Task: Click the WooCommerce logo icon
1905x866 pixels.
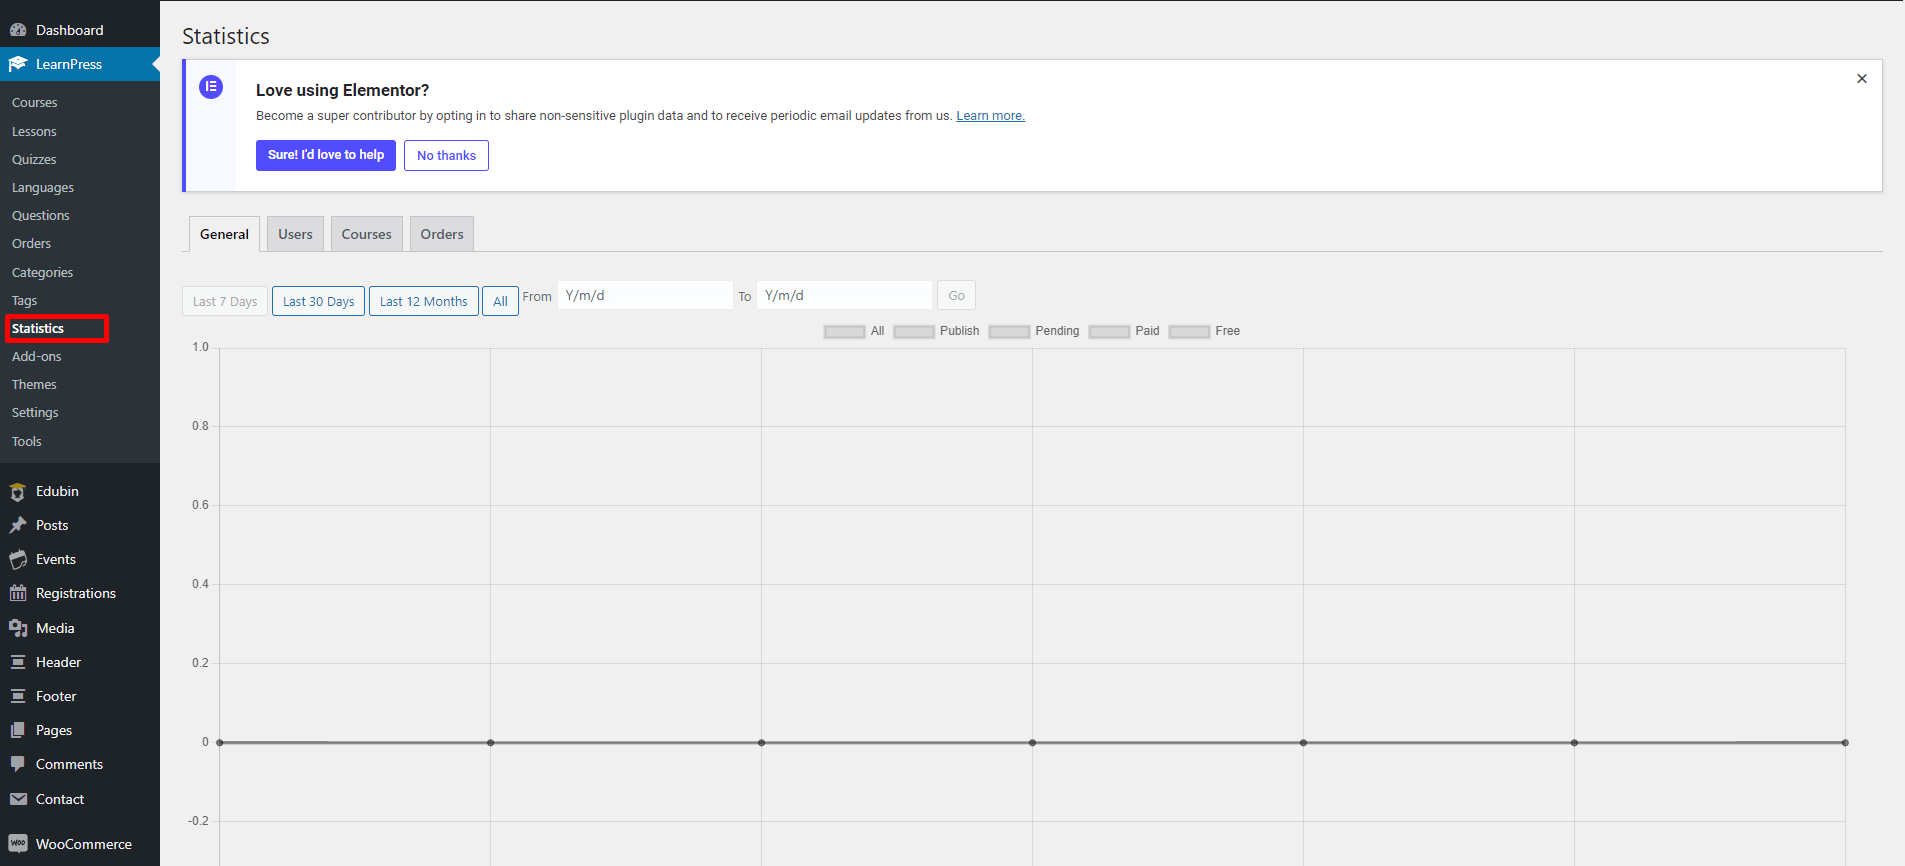Action: (x=18, y=844)
